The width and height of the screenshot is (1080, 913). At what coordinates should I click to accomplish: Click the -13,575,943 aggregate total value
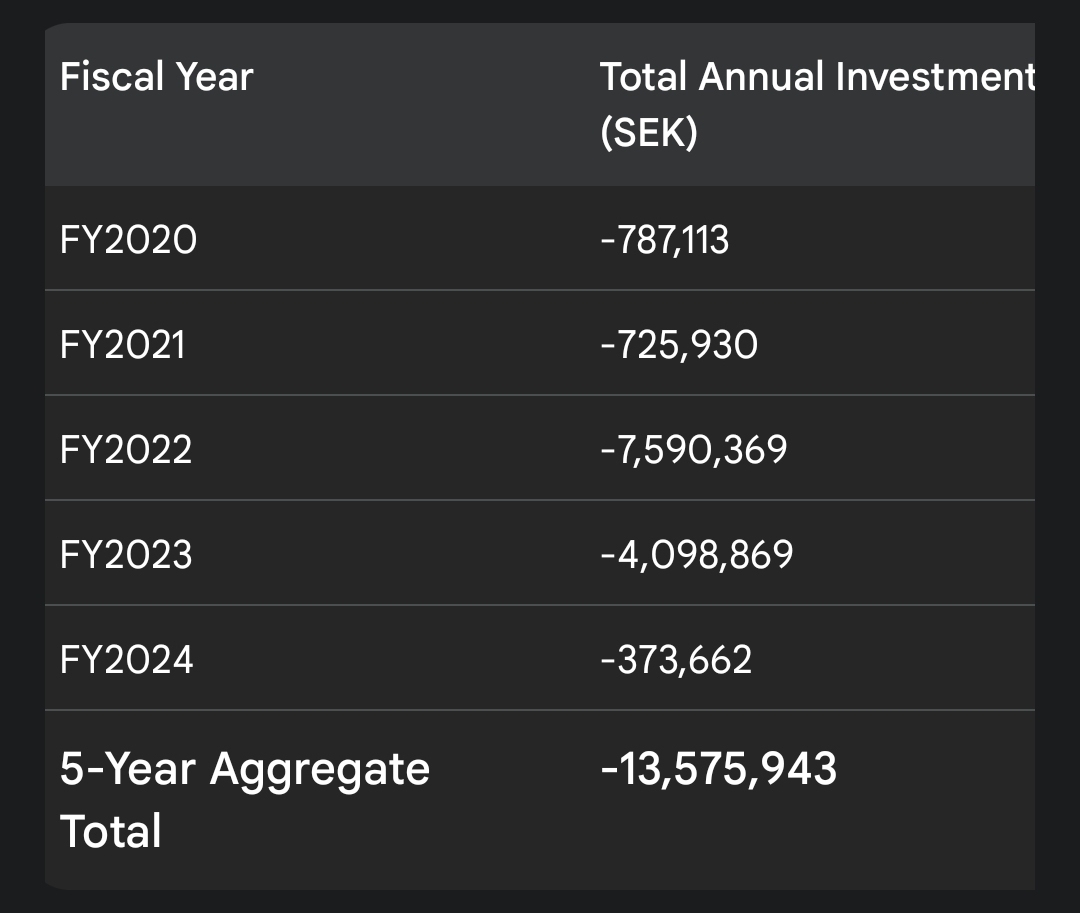718,769
